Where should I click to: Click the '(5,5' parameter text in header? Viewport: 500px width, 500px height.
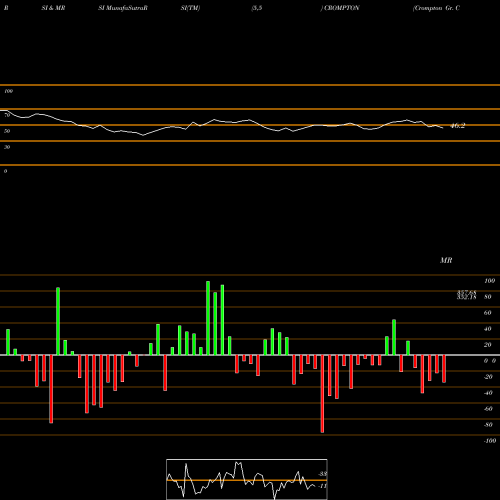coord(257,8)
